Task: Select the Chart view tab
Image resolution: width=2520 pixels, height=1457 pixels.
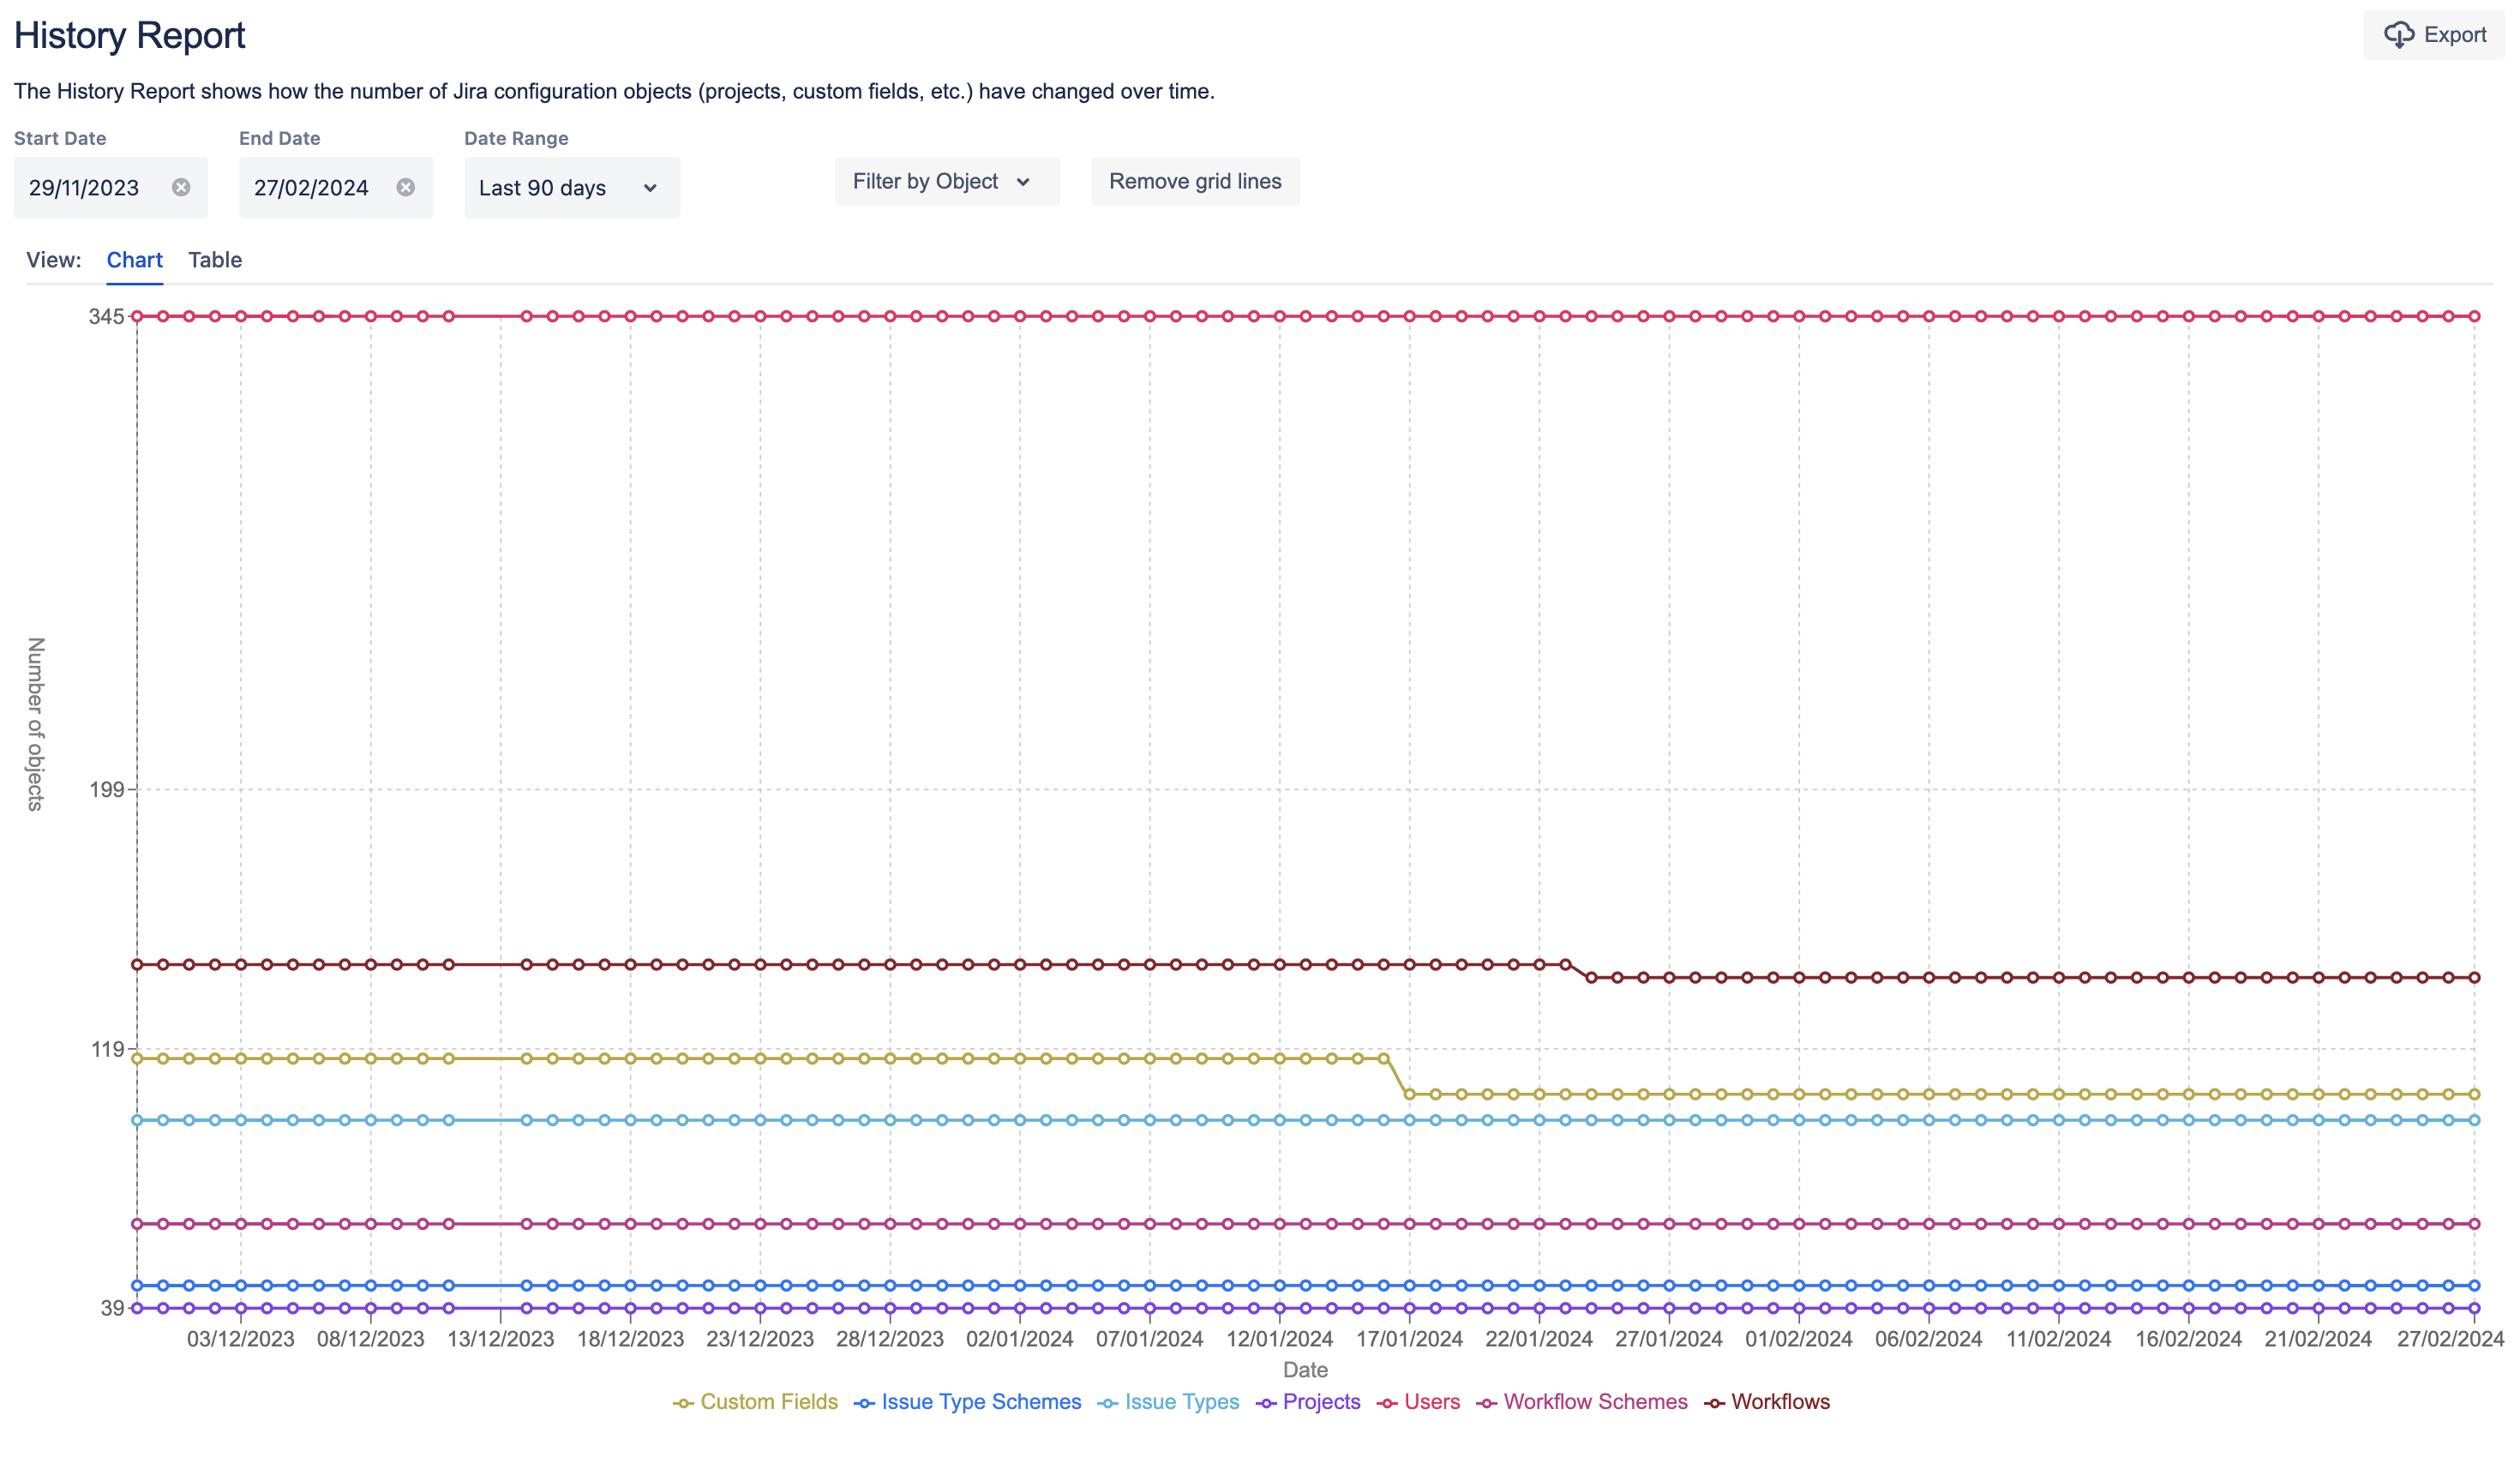Action: (x=134, y=260)
